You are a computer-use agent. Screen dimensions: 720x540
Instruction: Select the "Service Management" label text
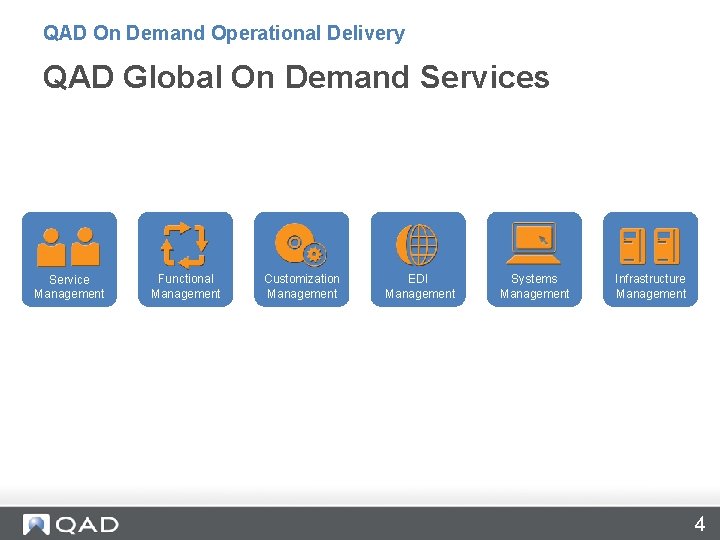click(69, 287)
